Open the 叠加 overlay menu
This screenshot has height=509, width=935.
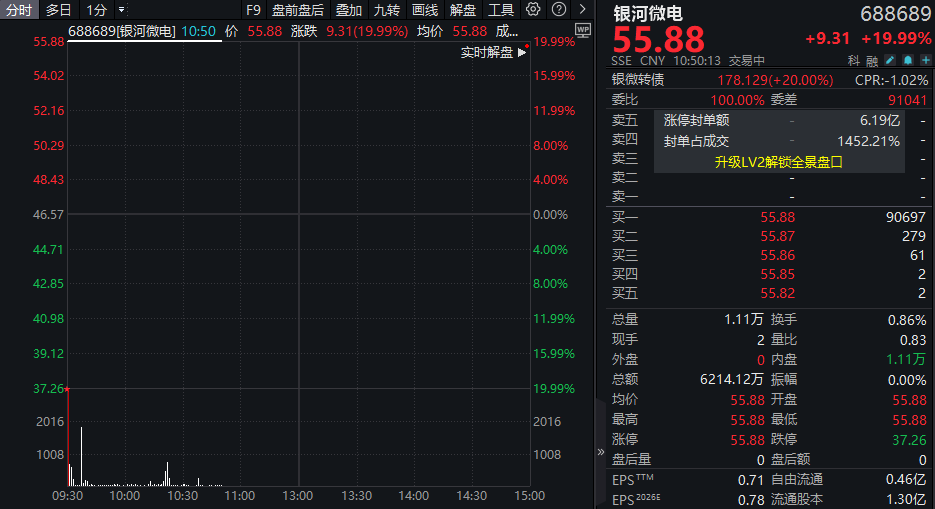349,10
